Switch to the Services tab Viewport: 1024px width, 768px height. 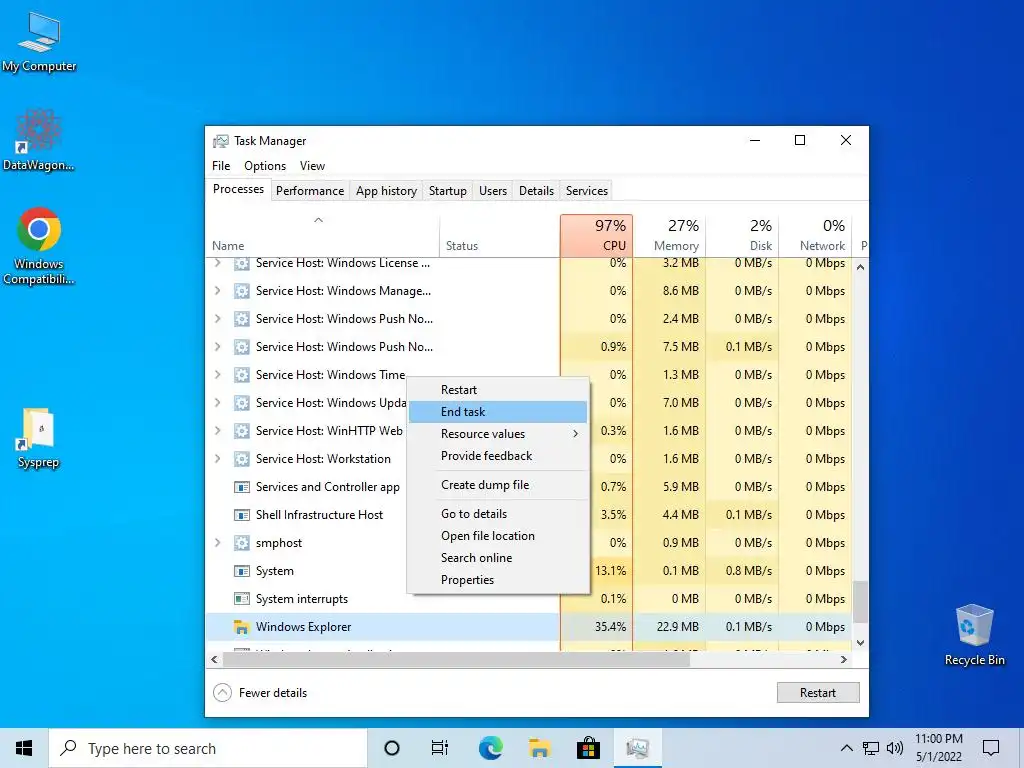586,191
